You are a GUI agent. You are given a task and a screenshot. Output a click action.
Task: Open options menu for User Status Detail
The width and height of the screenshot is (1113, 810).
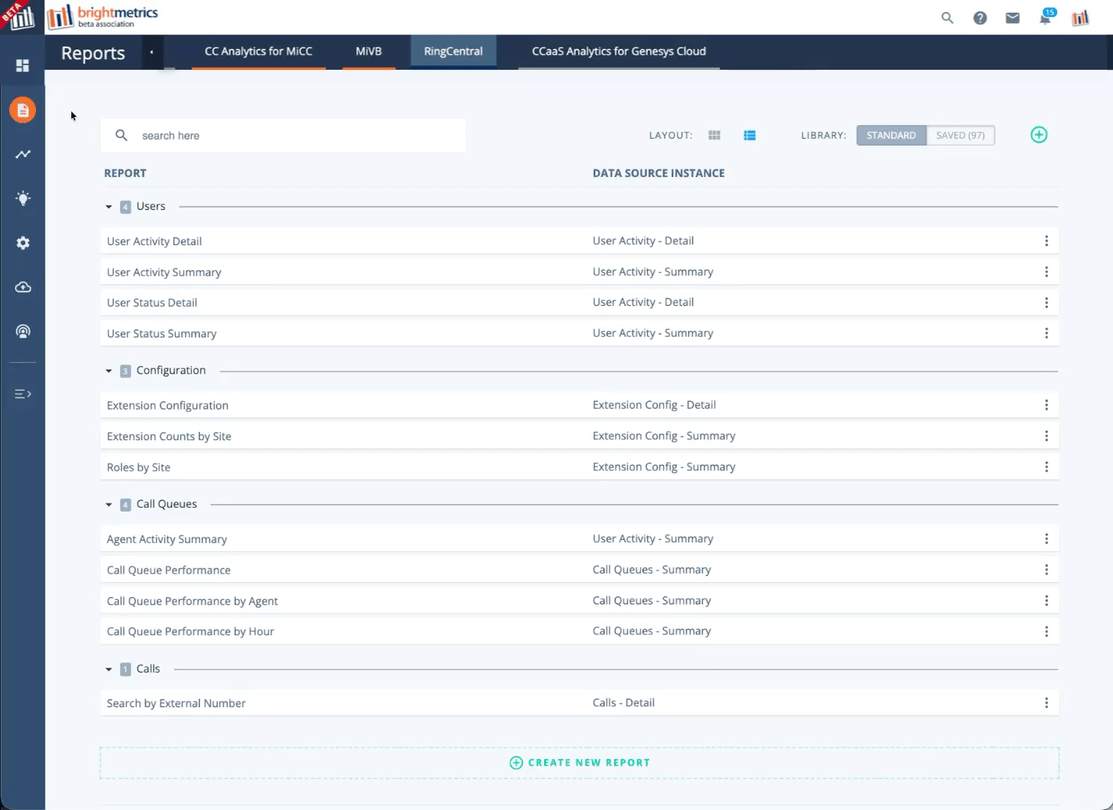[x=1046, y=302]
